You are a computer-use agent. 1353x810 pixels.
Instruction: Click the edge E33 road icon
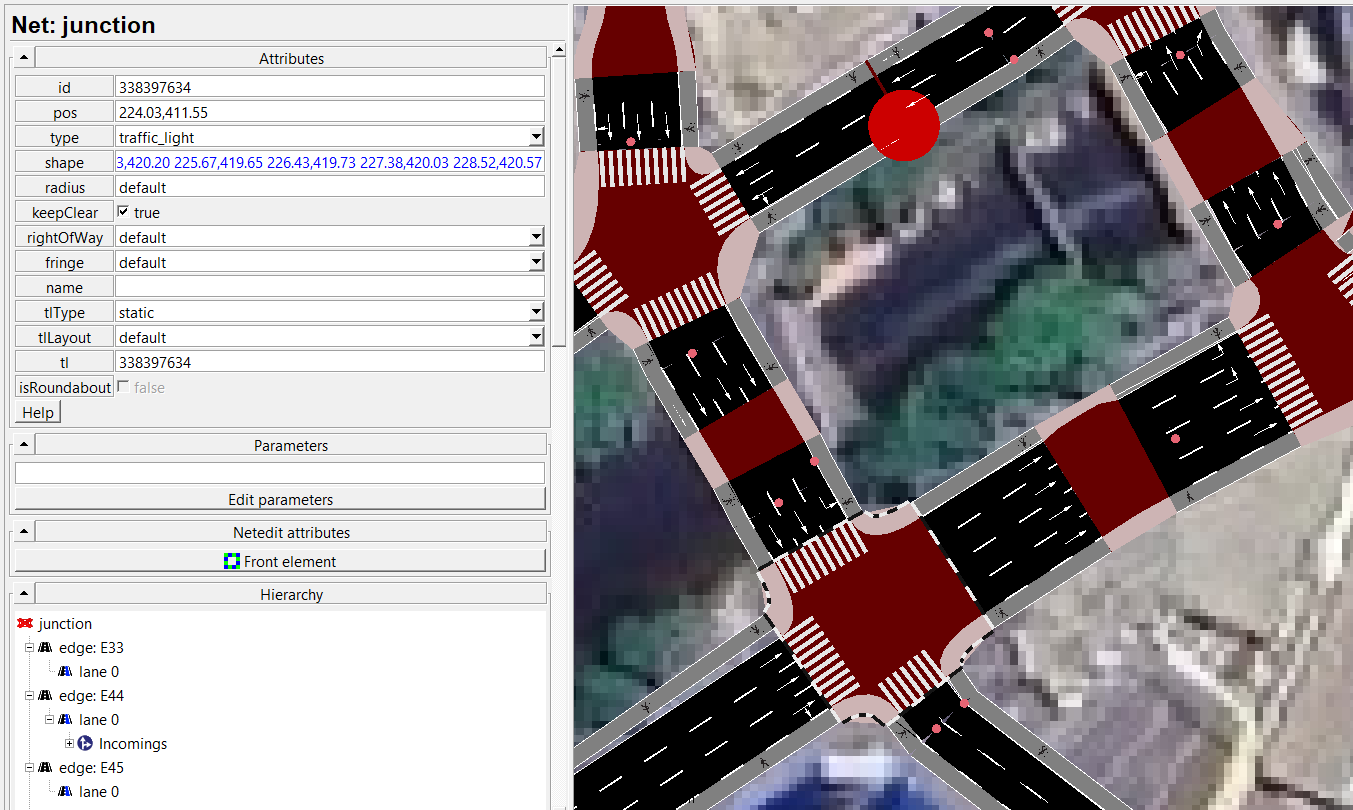click(45, 648)
